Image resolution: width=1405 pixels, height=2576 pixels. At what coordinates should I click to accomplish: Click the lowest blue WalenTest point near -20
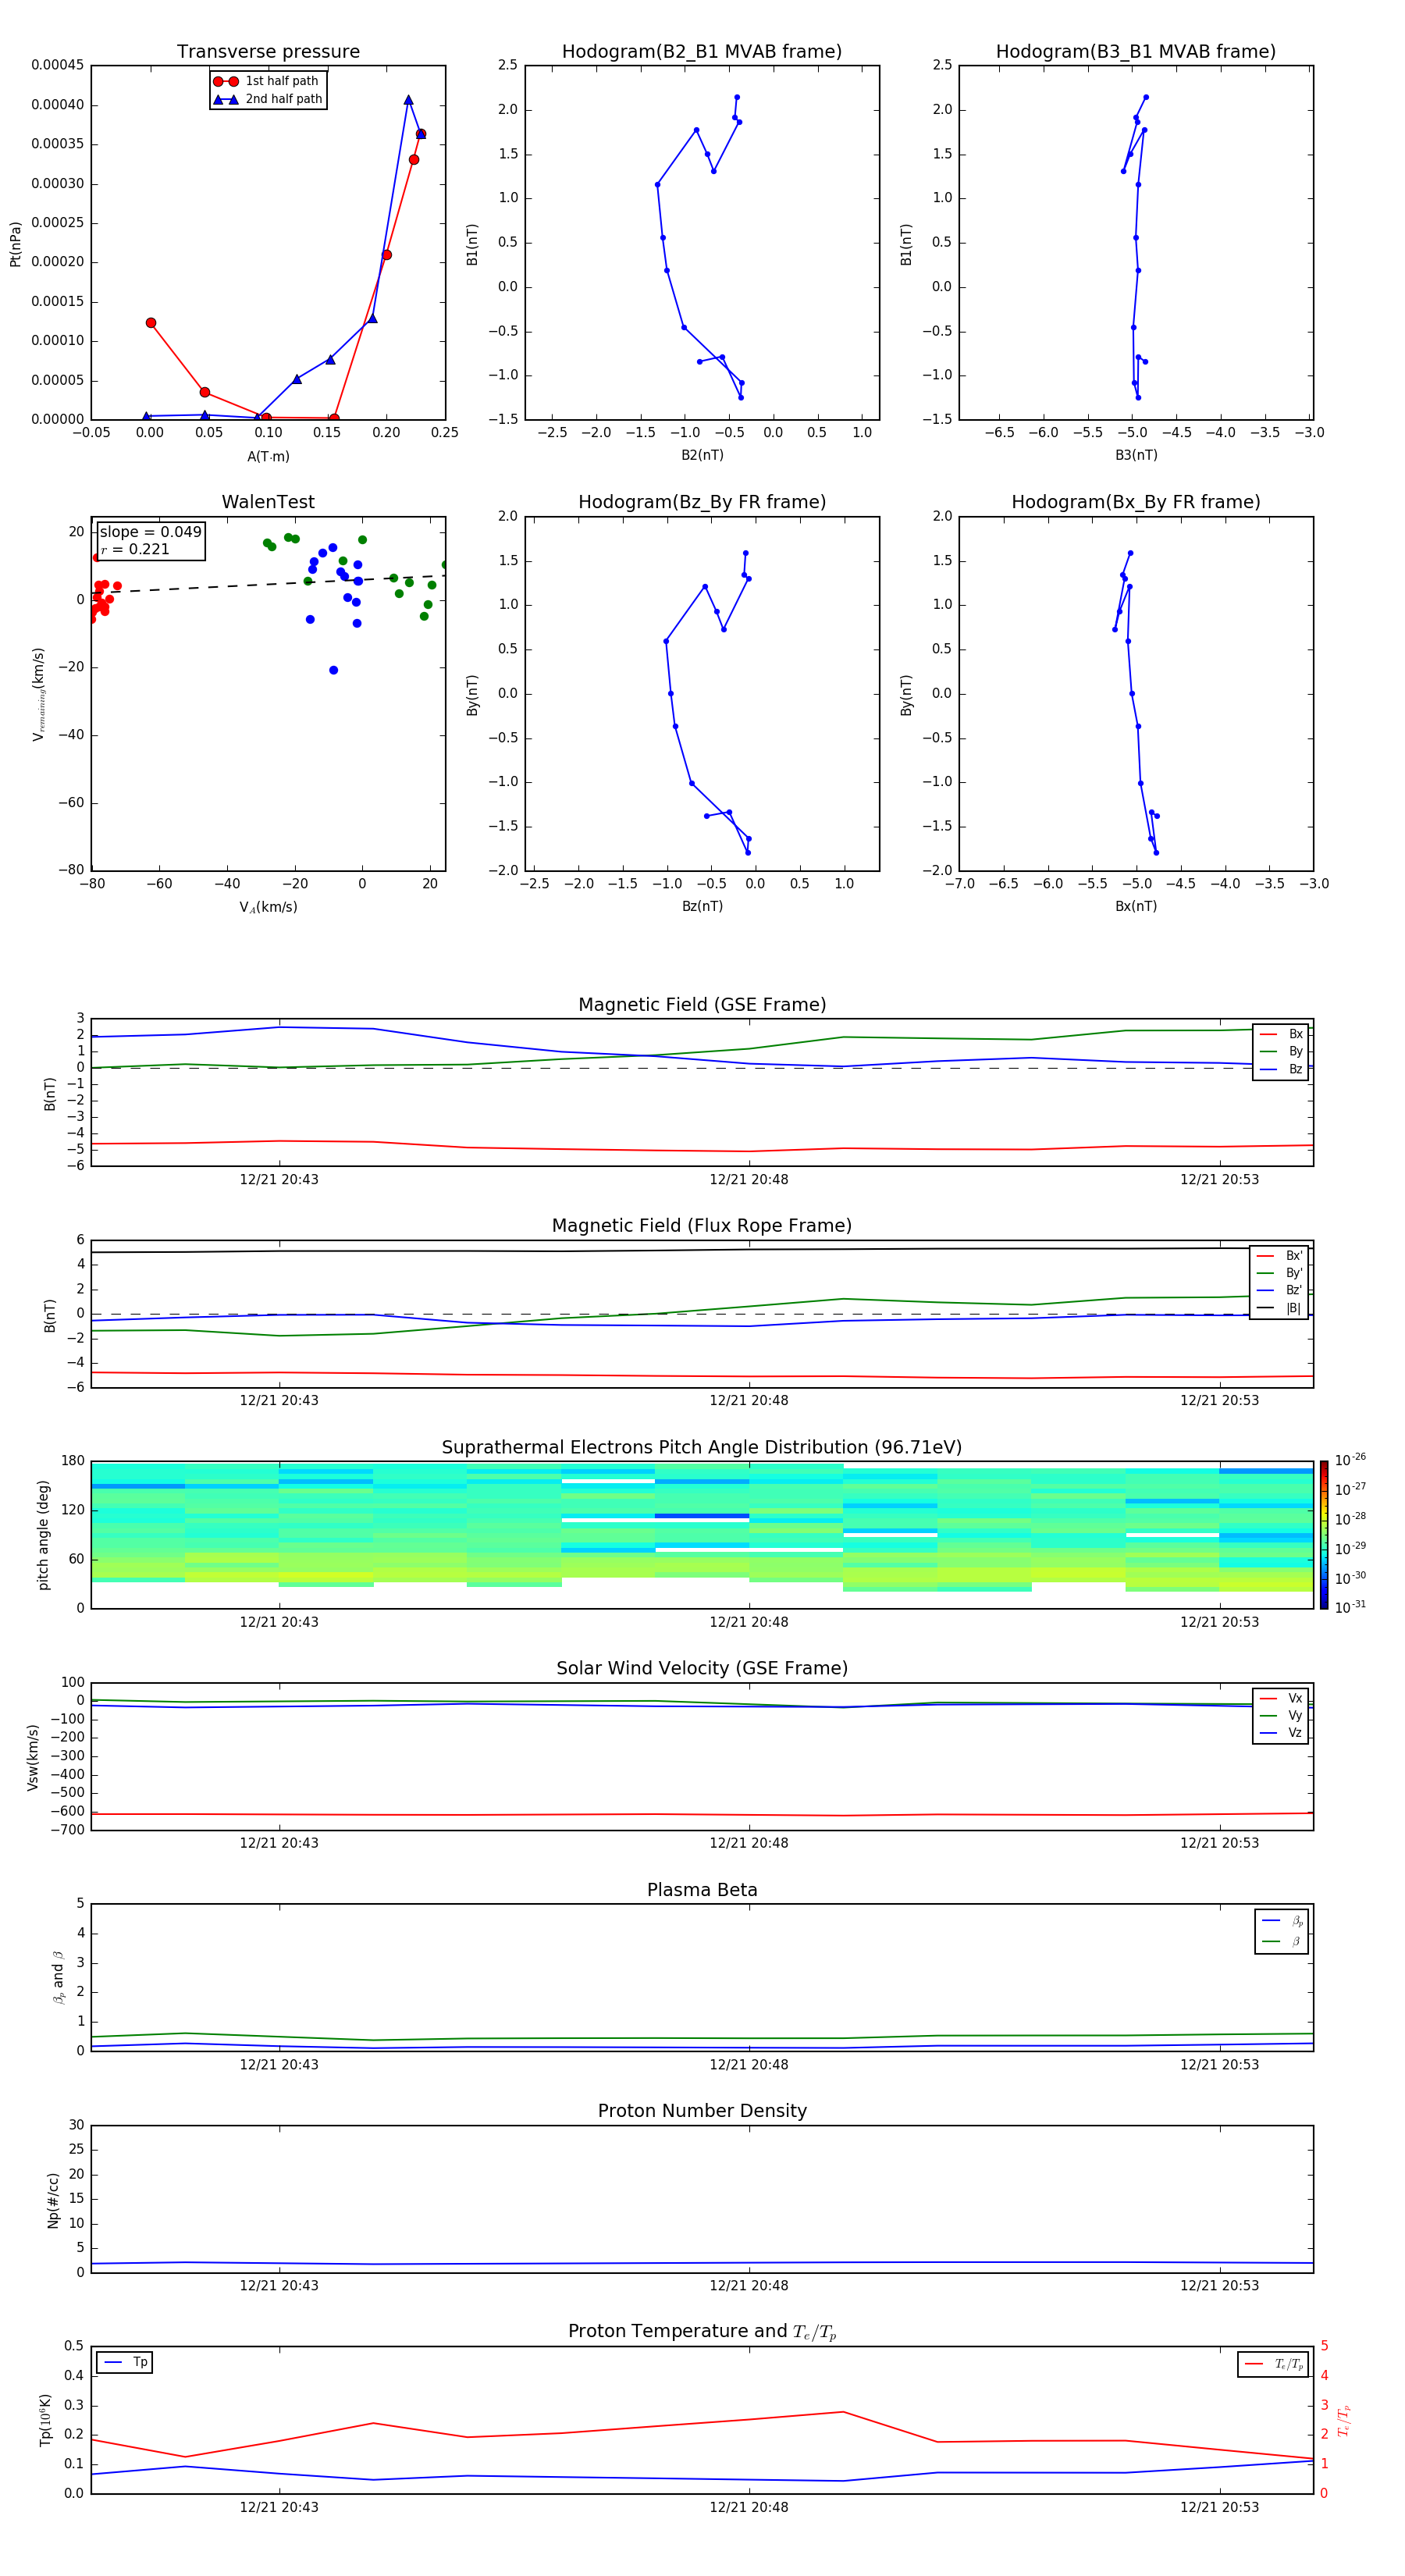[x=333, y=670]
